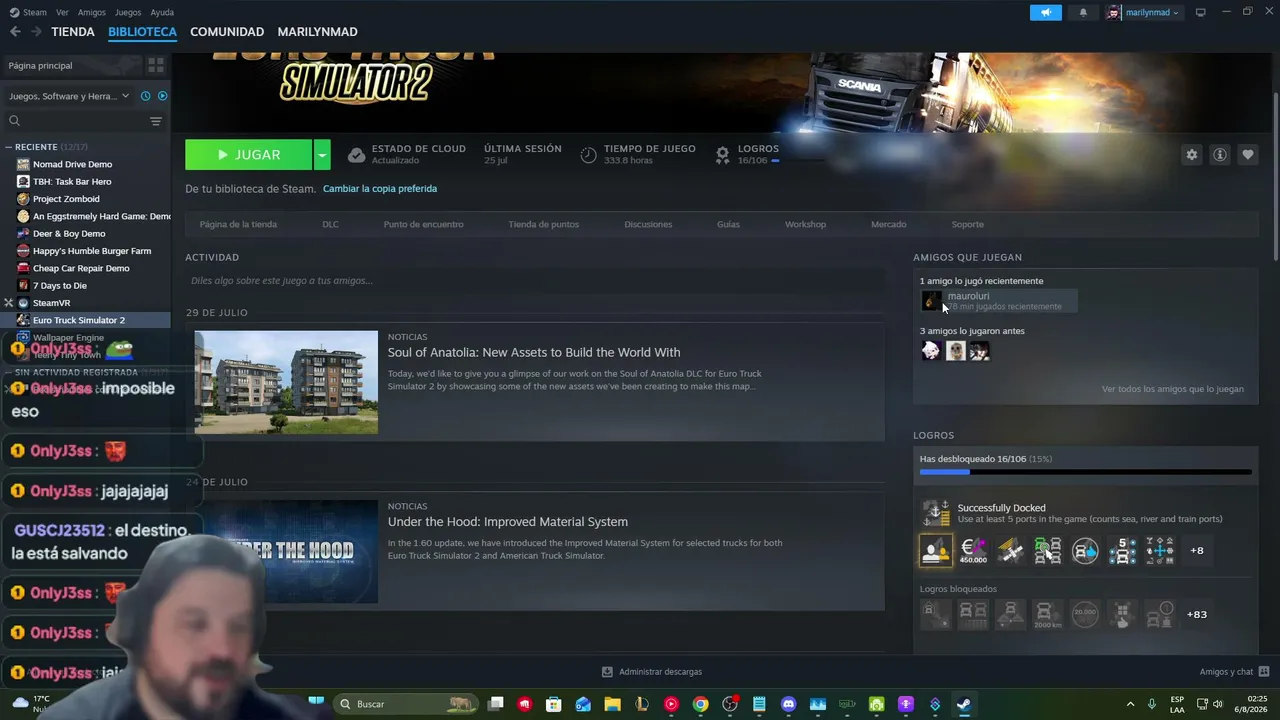Go to the TIENDA tab
This screenshot has width=1280, height=720.
click(73, 32)
